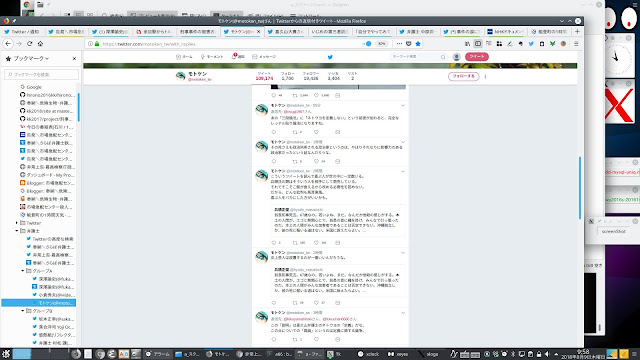Click the 80% zoom level indicator
Viewport: 640px width, 360px height.
[x=381, y=44]
